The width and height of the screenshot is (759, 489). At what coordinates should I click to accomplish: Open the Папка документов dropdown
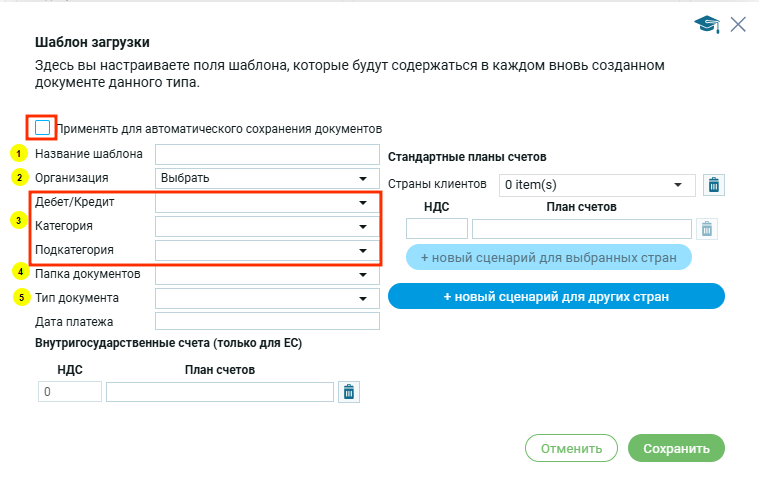click(267, 274)
